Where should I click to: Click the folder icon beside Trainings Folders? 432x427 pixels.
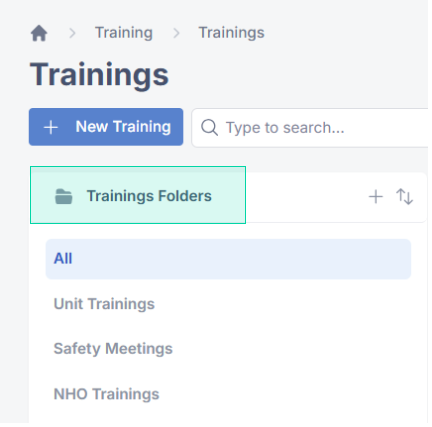(x=63, y=196)
